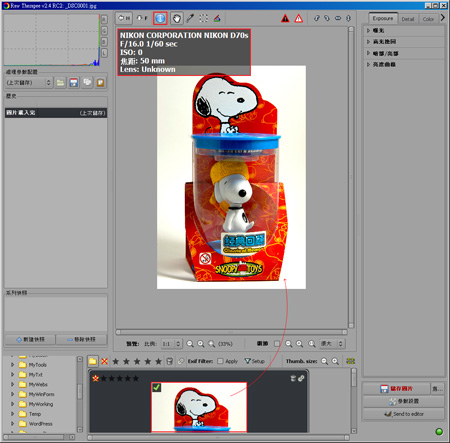Click the chain link filter icon

click(x=181, y=361)
